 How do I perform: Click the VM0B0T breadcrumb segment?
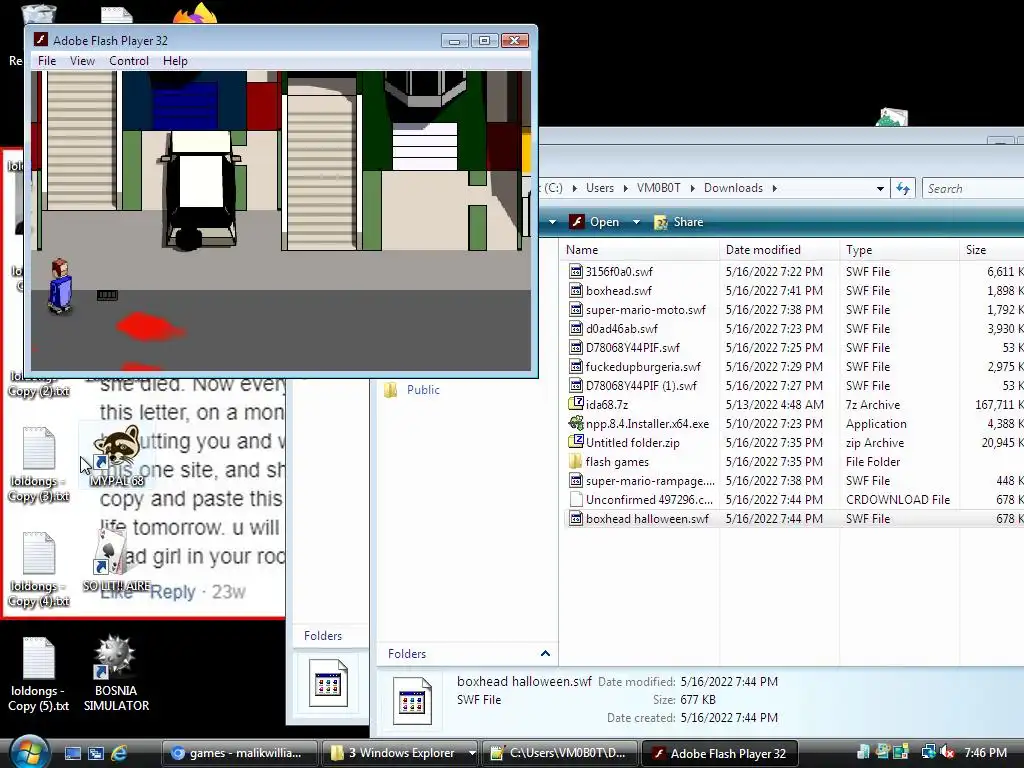pos(658,188)
